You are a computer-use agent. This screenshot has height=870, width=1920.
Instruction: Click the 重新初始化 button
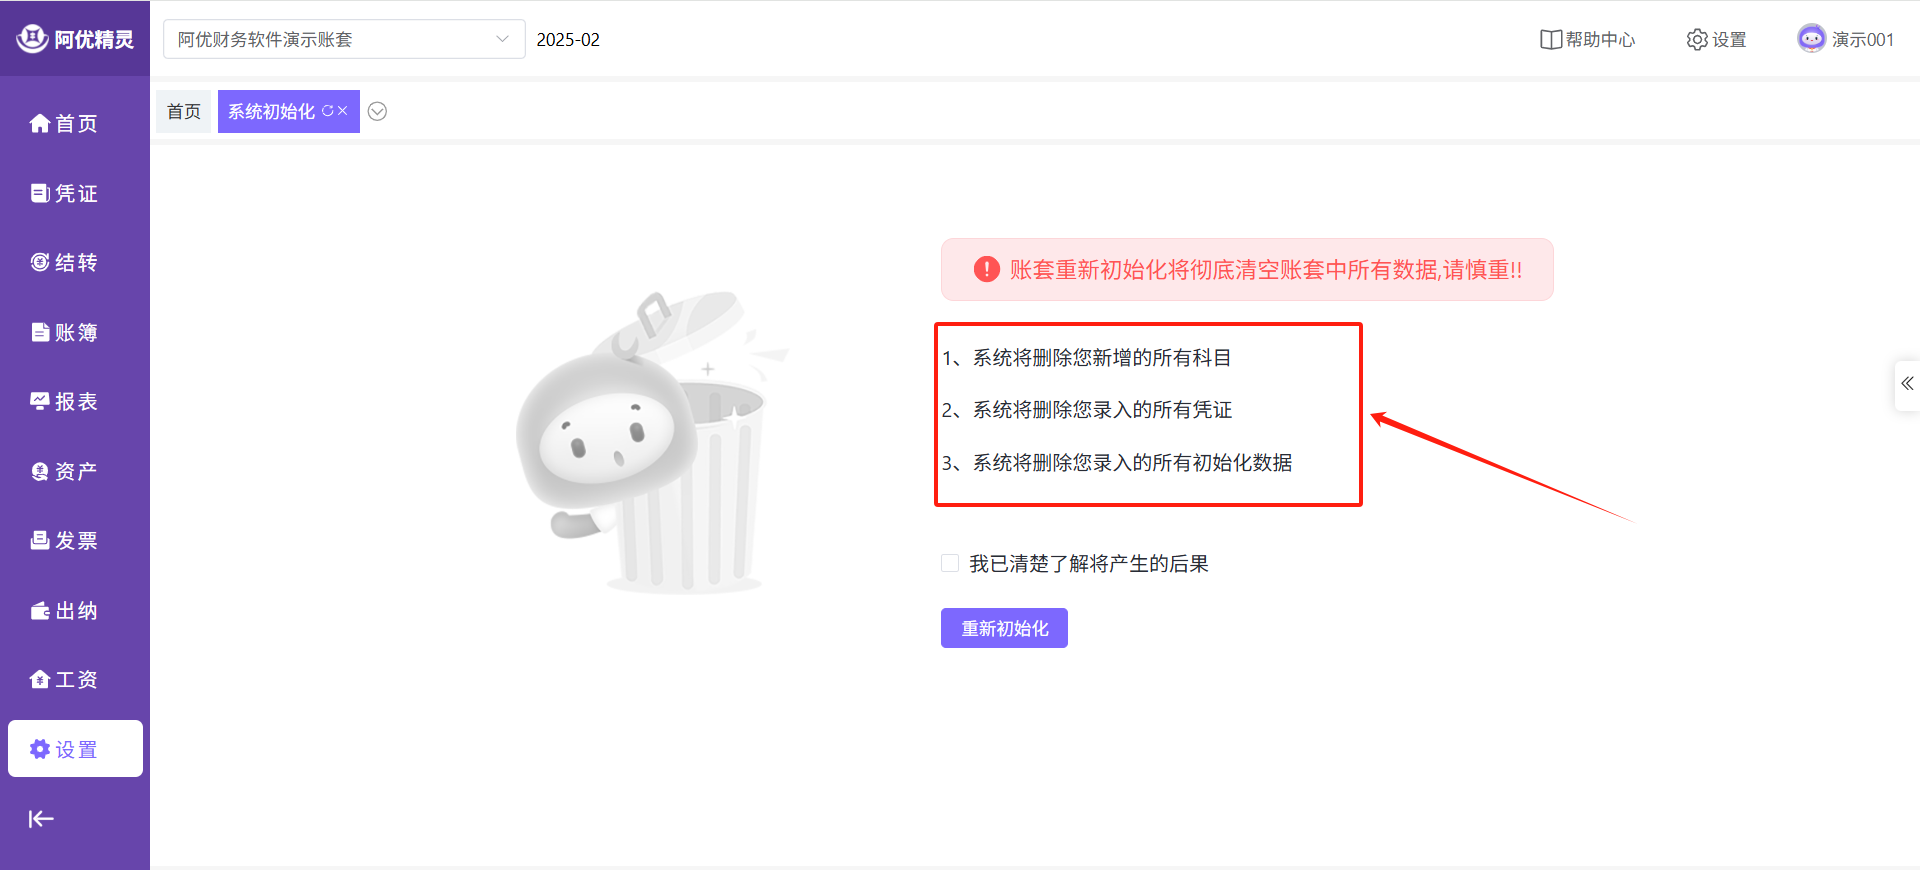click(x=1004, y=628)
